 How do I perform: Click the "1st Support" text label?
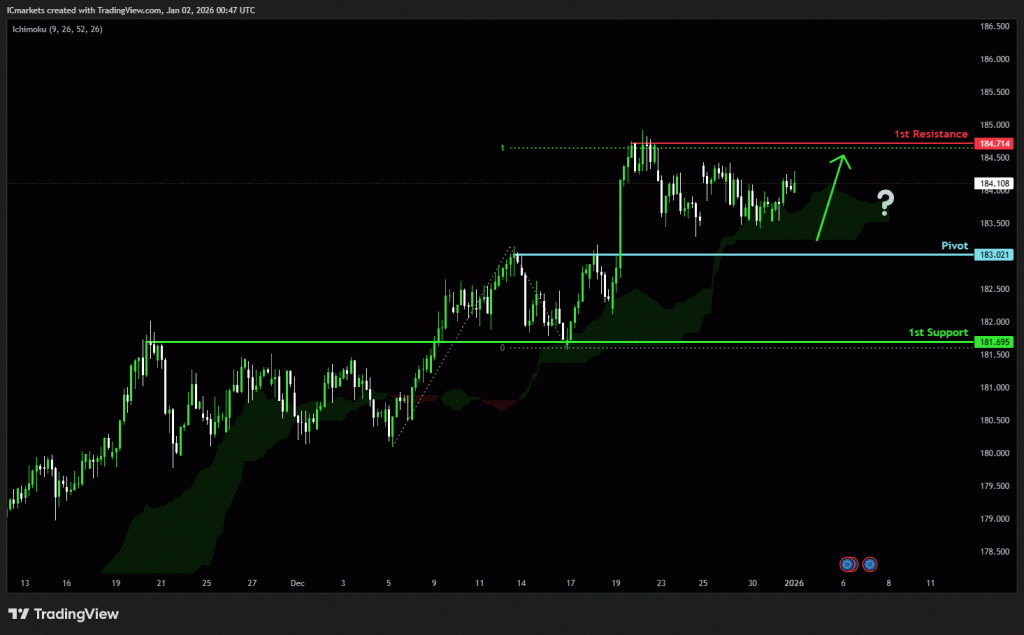938,331
